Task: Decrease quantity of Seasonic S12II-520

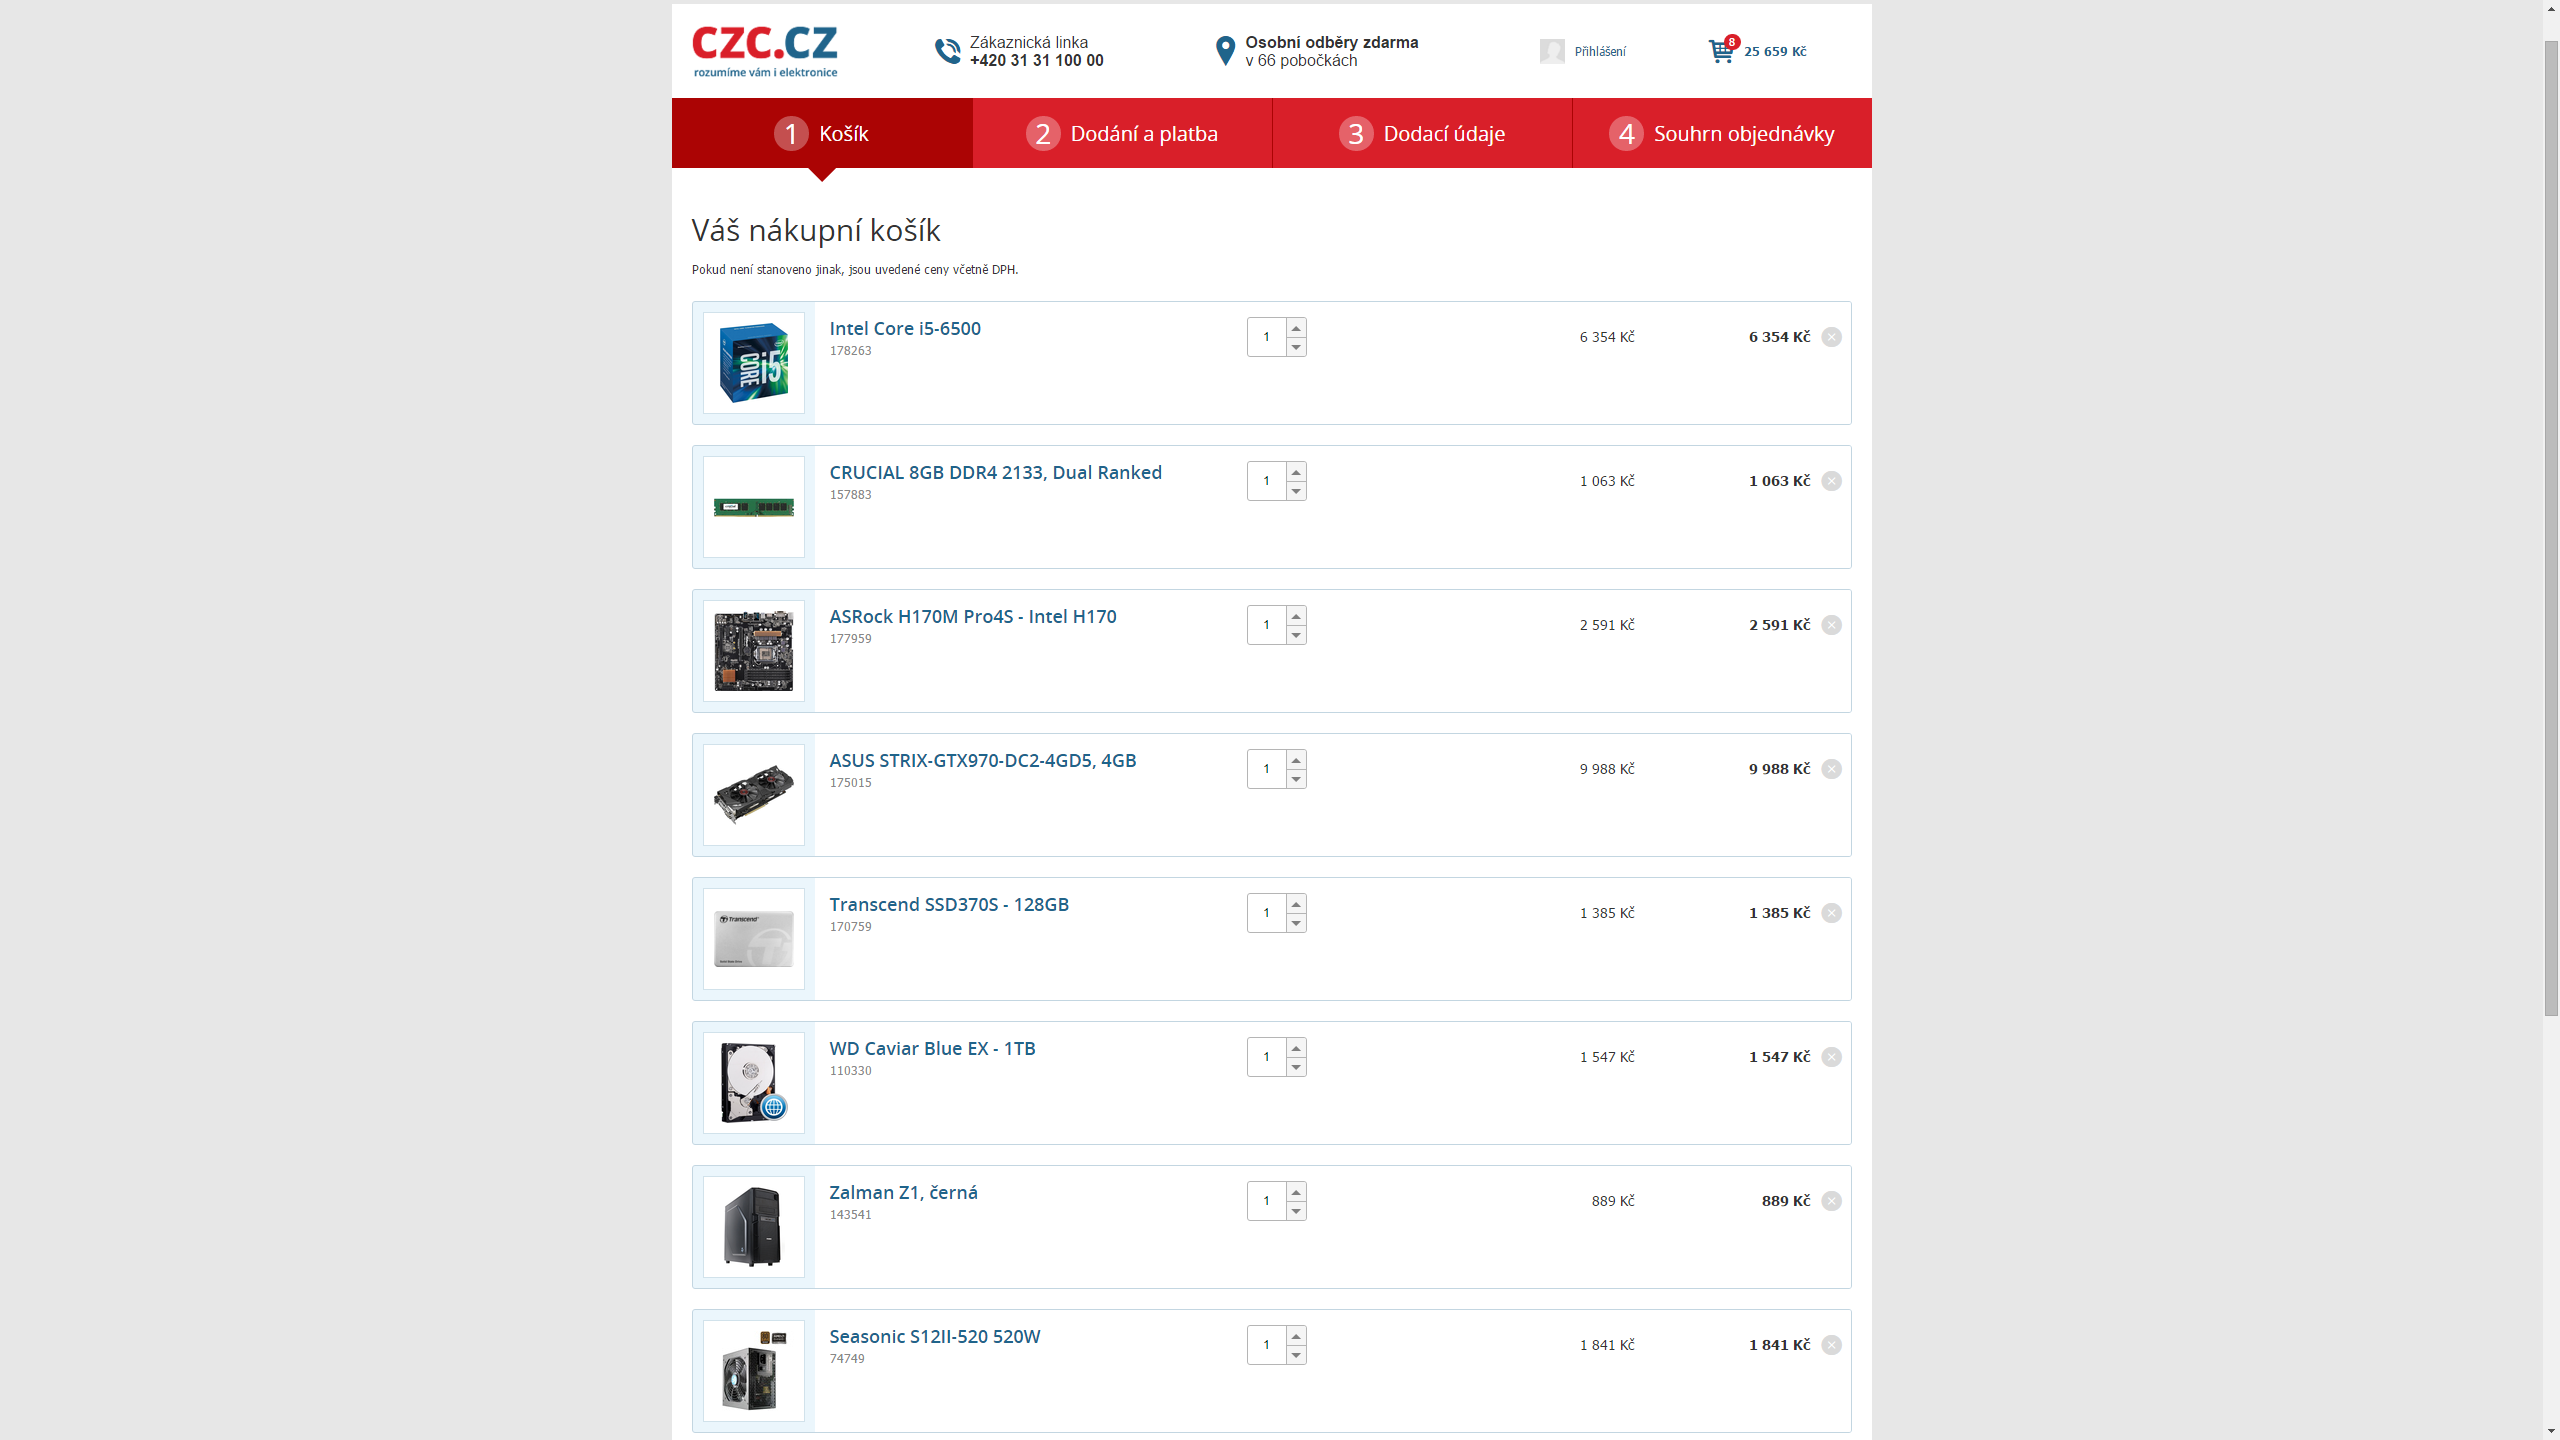Action: point(1296,1355)
